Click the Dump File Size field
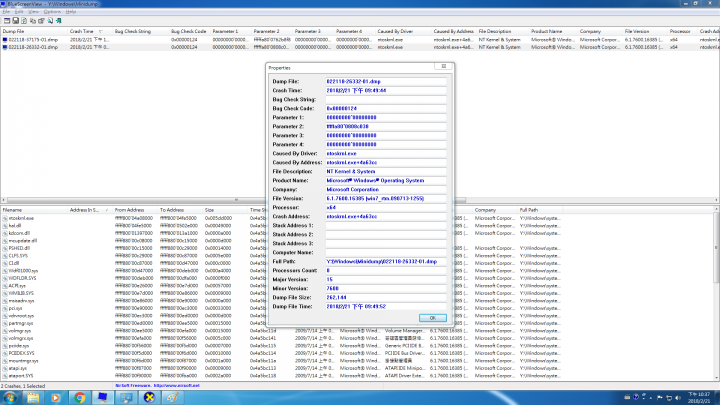Image resolution: width=720 pixels, height=405 pixels. coord(386,298)
